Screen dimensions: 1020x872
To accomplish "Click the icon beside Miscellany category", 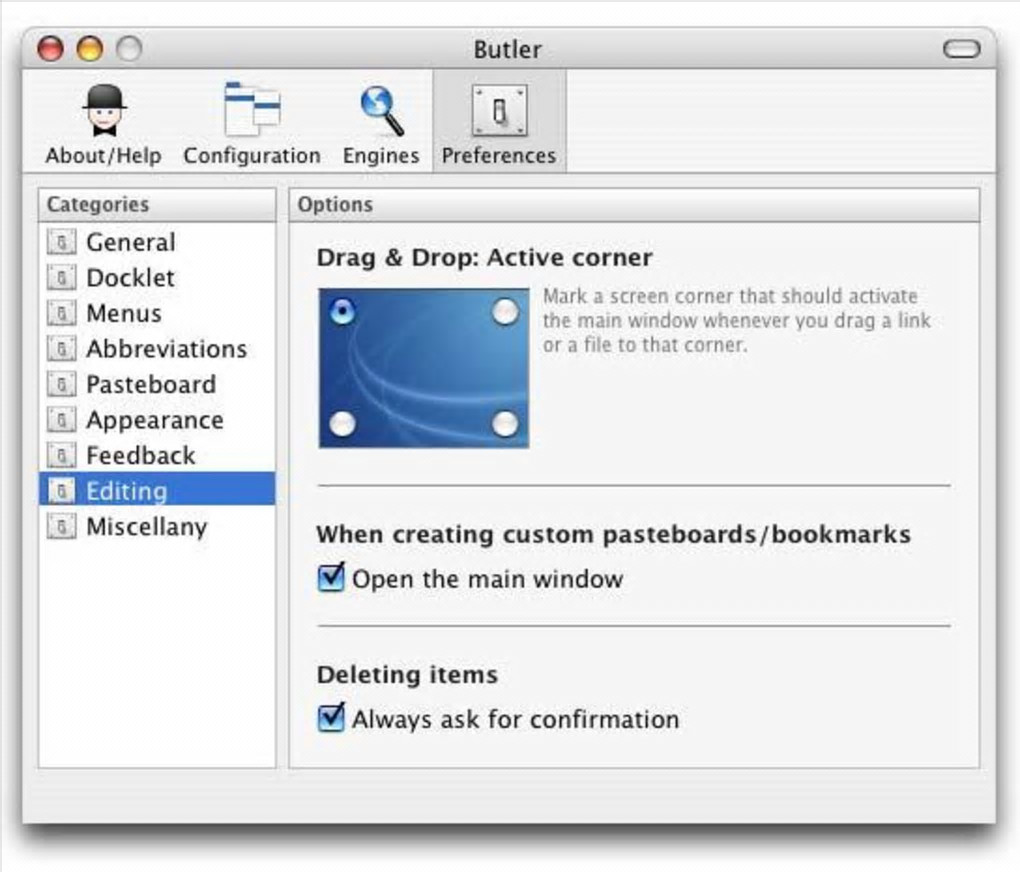I will click(x=62, y=526).
